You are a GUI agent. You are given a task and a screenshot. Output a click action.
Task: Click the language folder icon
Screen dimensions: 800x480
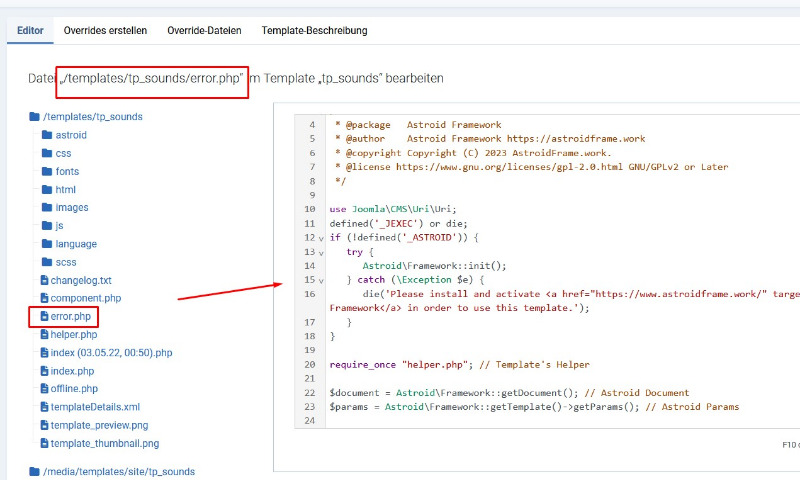tap(47, 244)
